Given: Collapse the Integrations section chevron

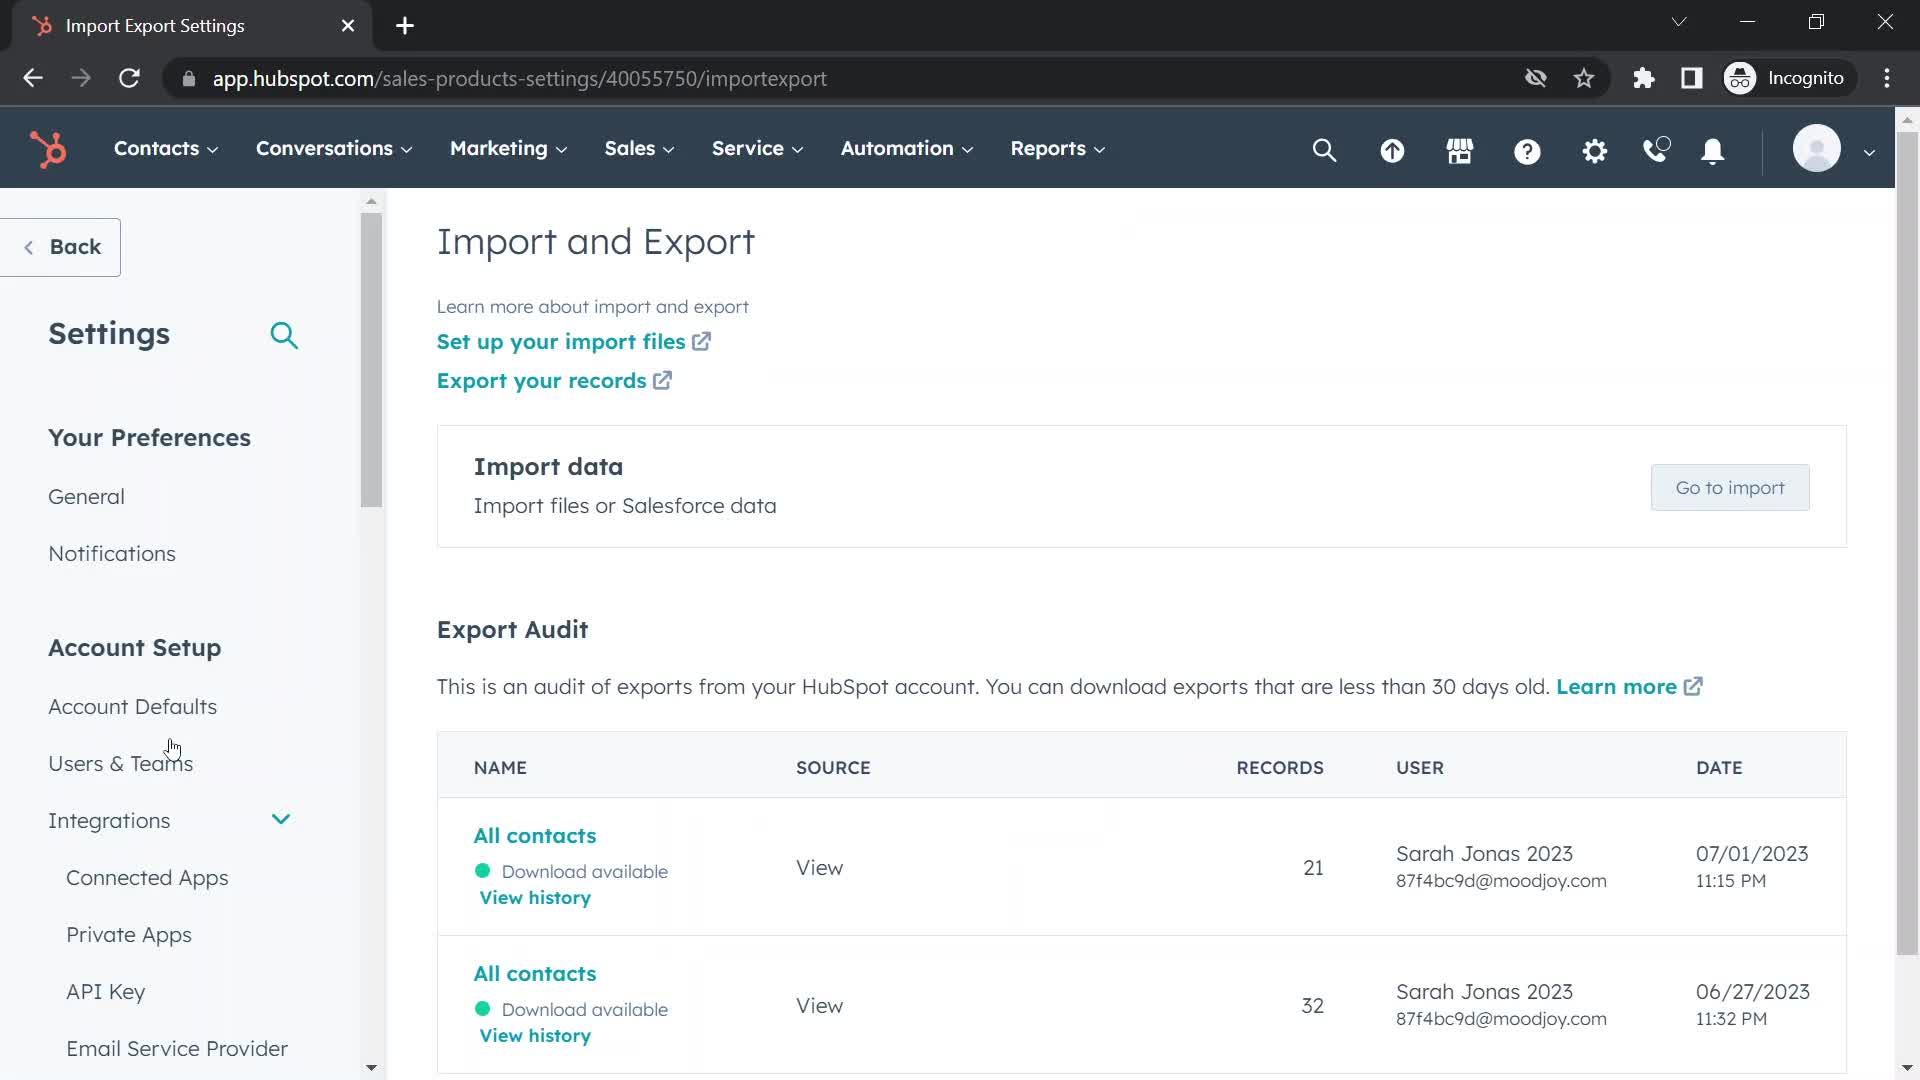Looking at the screenshot, I should pyautogui.click(x=281, y=820).
